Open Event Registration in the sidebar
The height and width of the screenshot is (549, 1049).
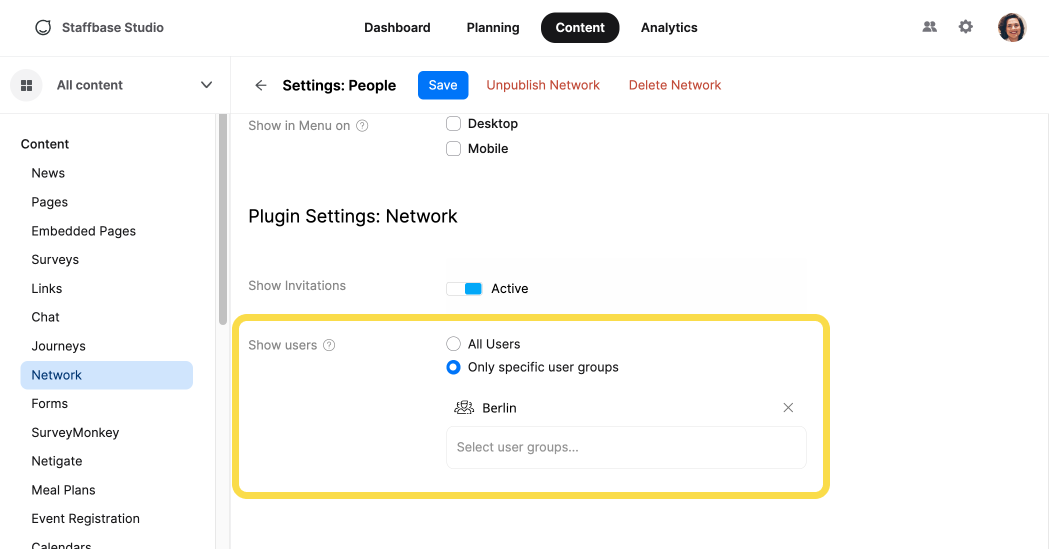[x=86, y=519]
